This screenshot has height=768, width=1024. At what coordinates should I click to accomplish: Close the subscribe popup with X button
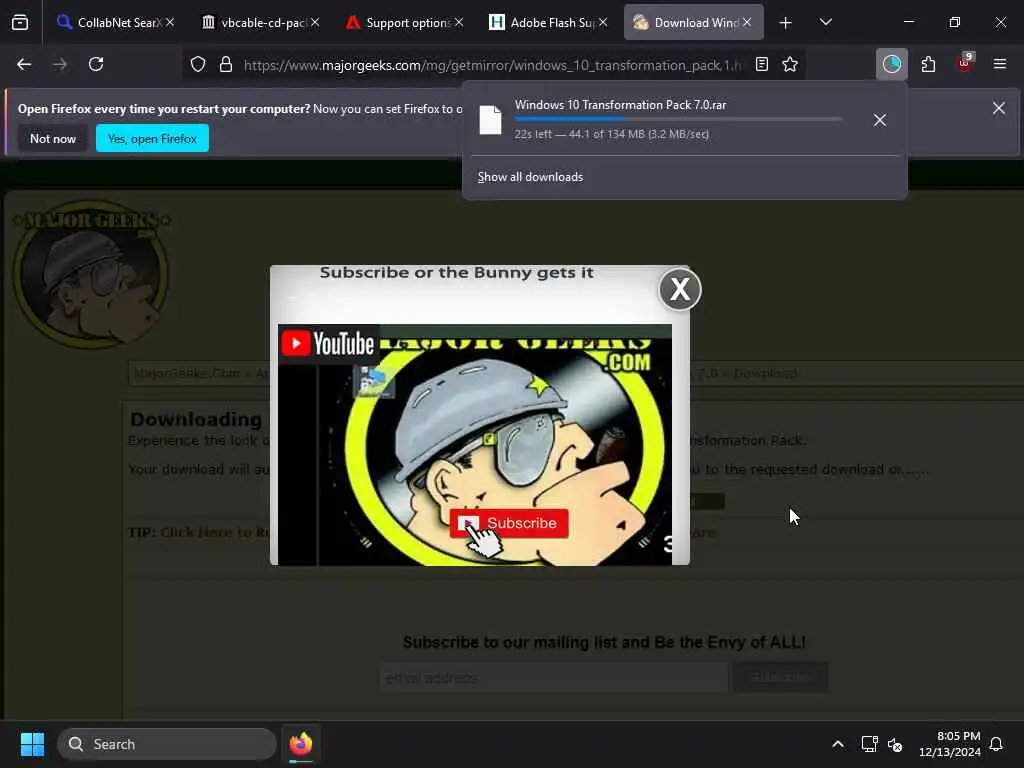tap(680, 289)
